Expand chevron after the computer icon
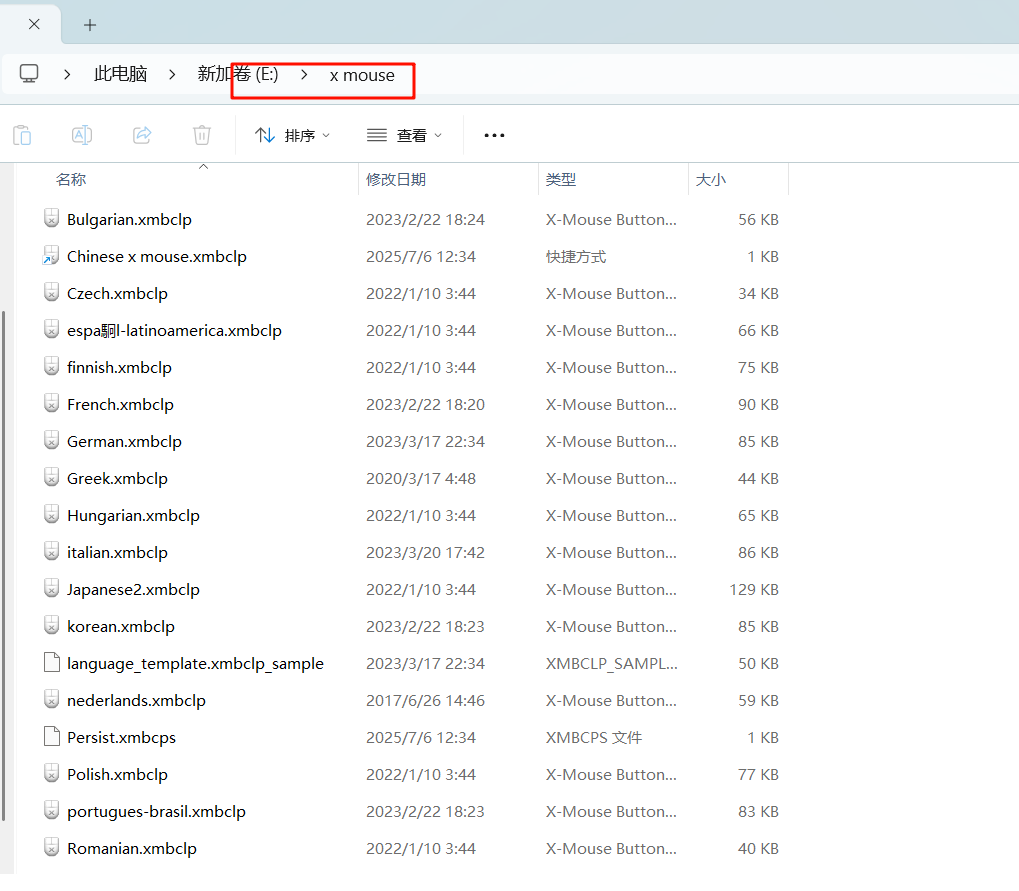 point(67,75)
